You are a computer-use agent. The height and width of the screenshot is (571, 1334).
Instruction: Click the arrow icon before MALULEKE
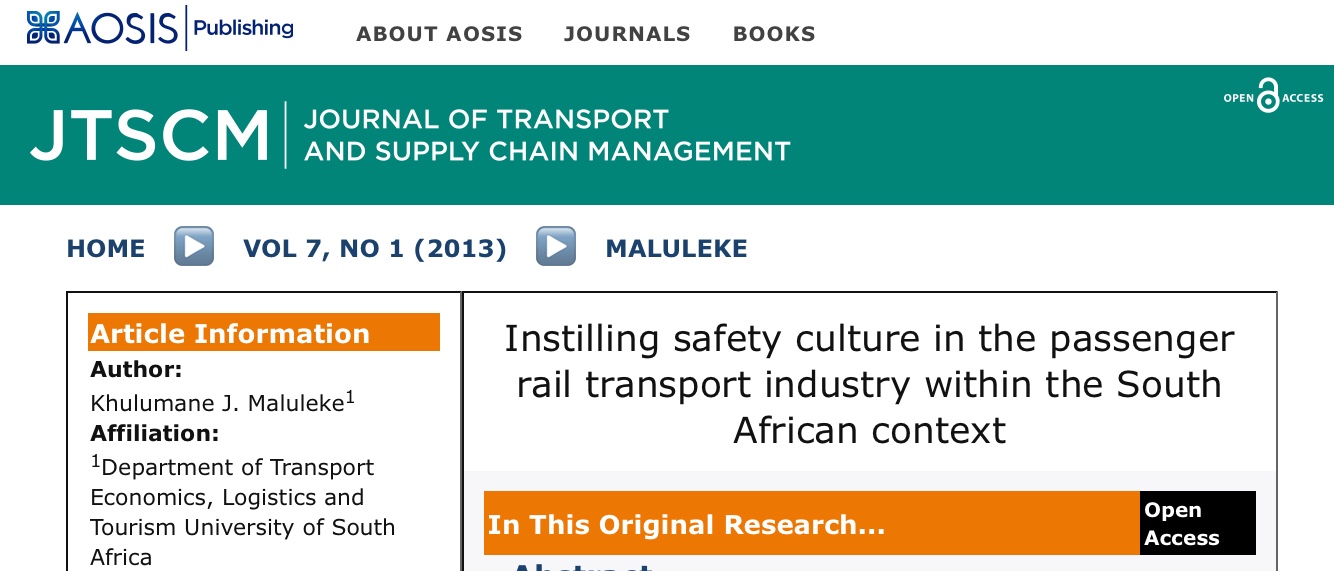pos(555,247)
